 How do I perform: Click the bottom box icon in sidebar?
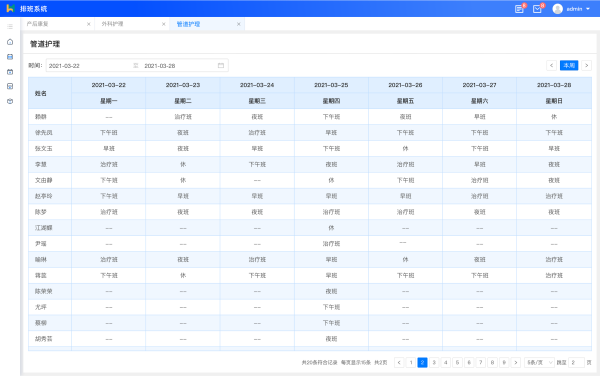[x=10, y=101]
